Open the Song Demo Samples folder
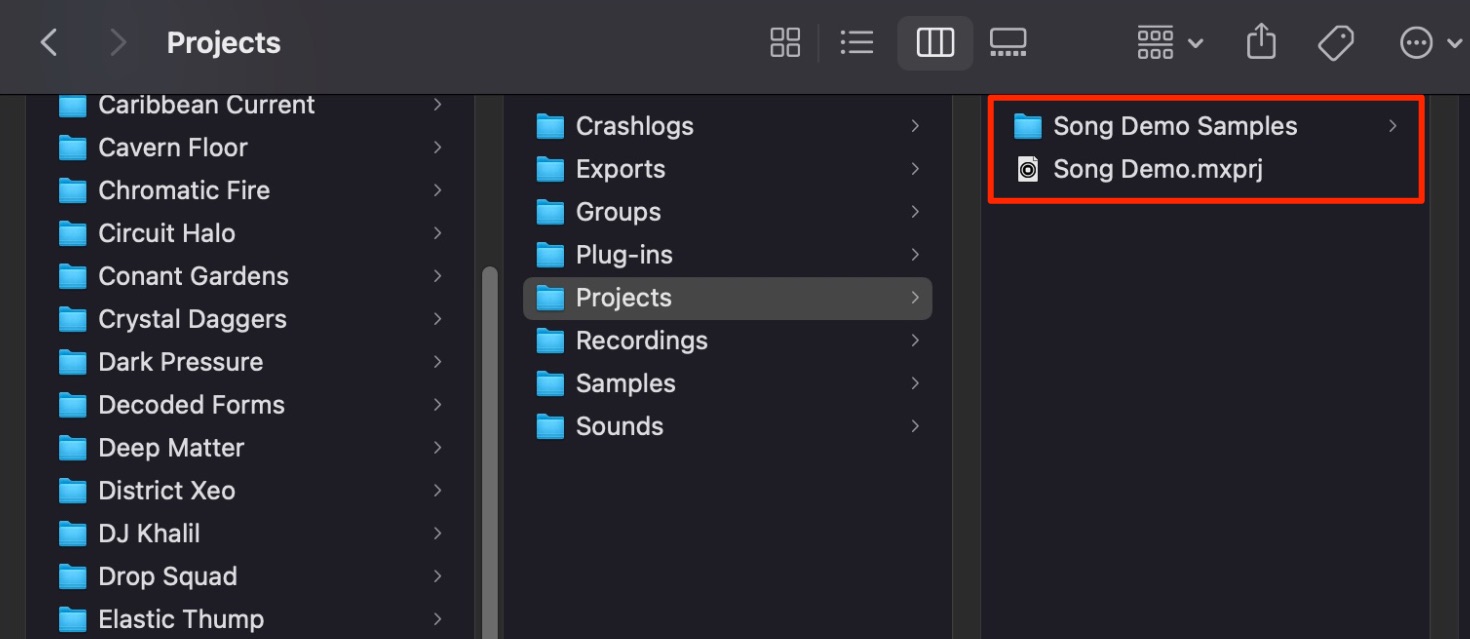The height and width of the screenshot is (639, 1470). coord(1204,126)
